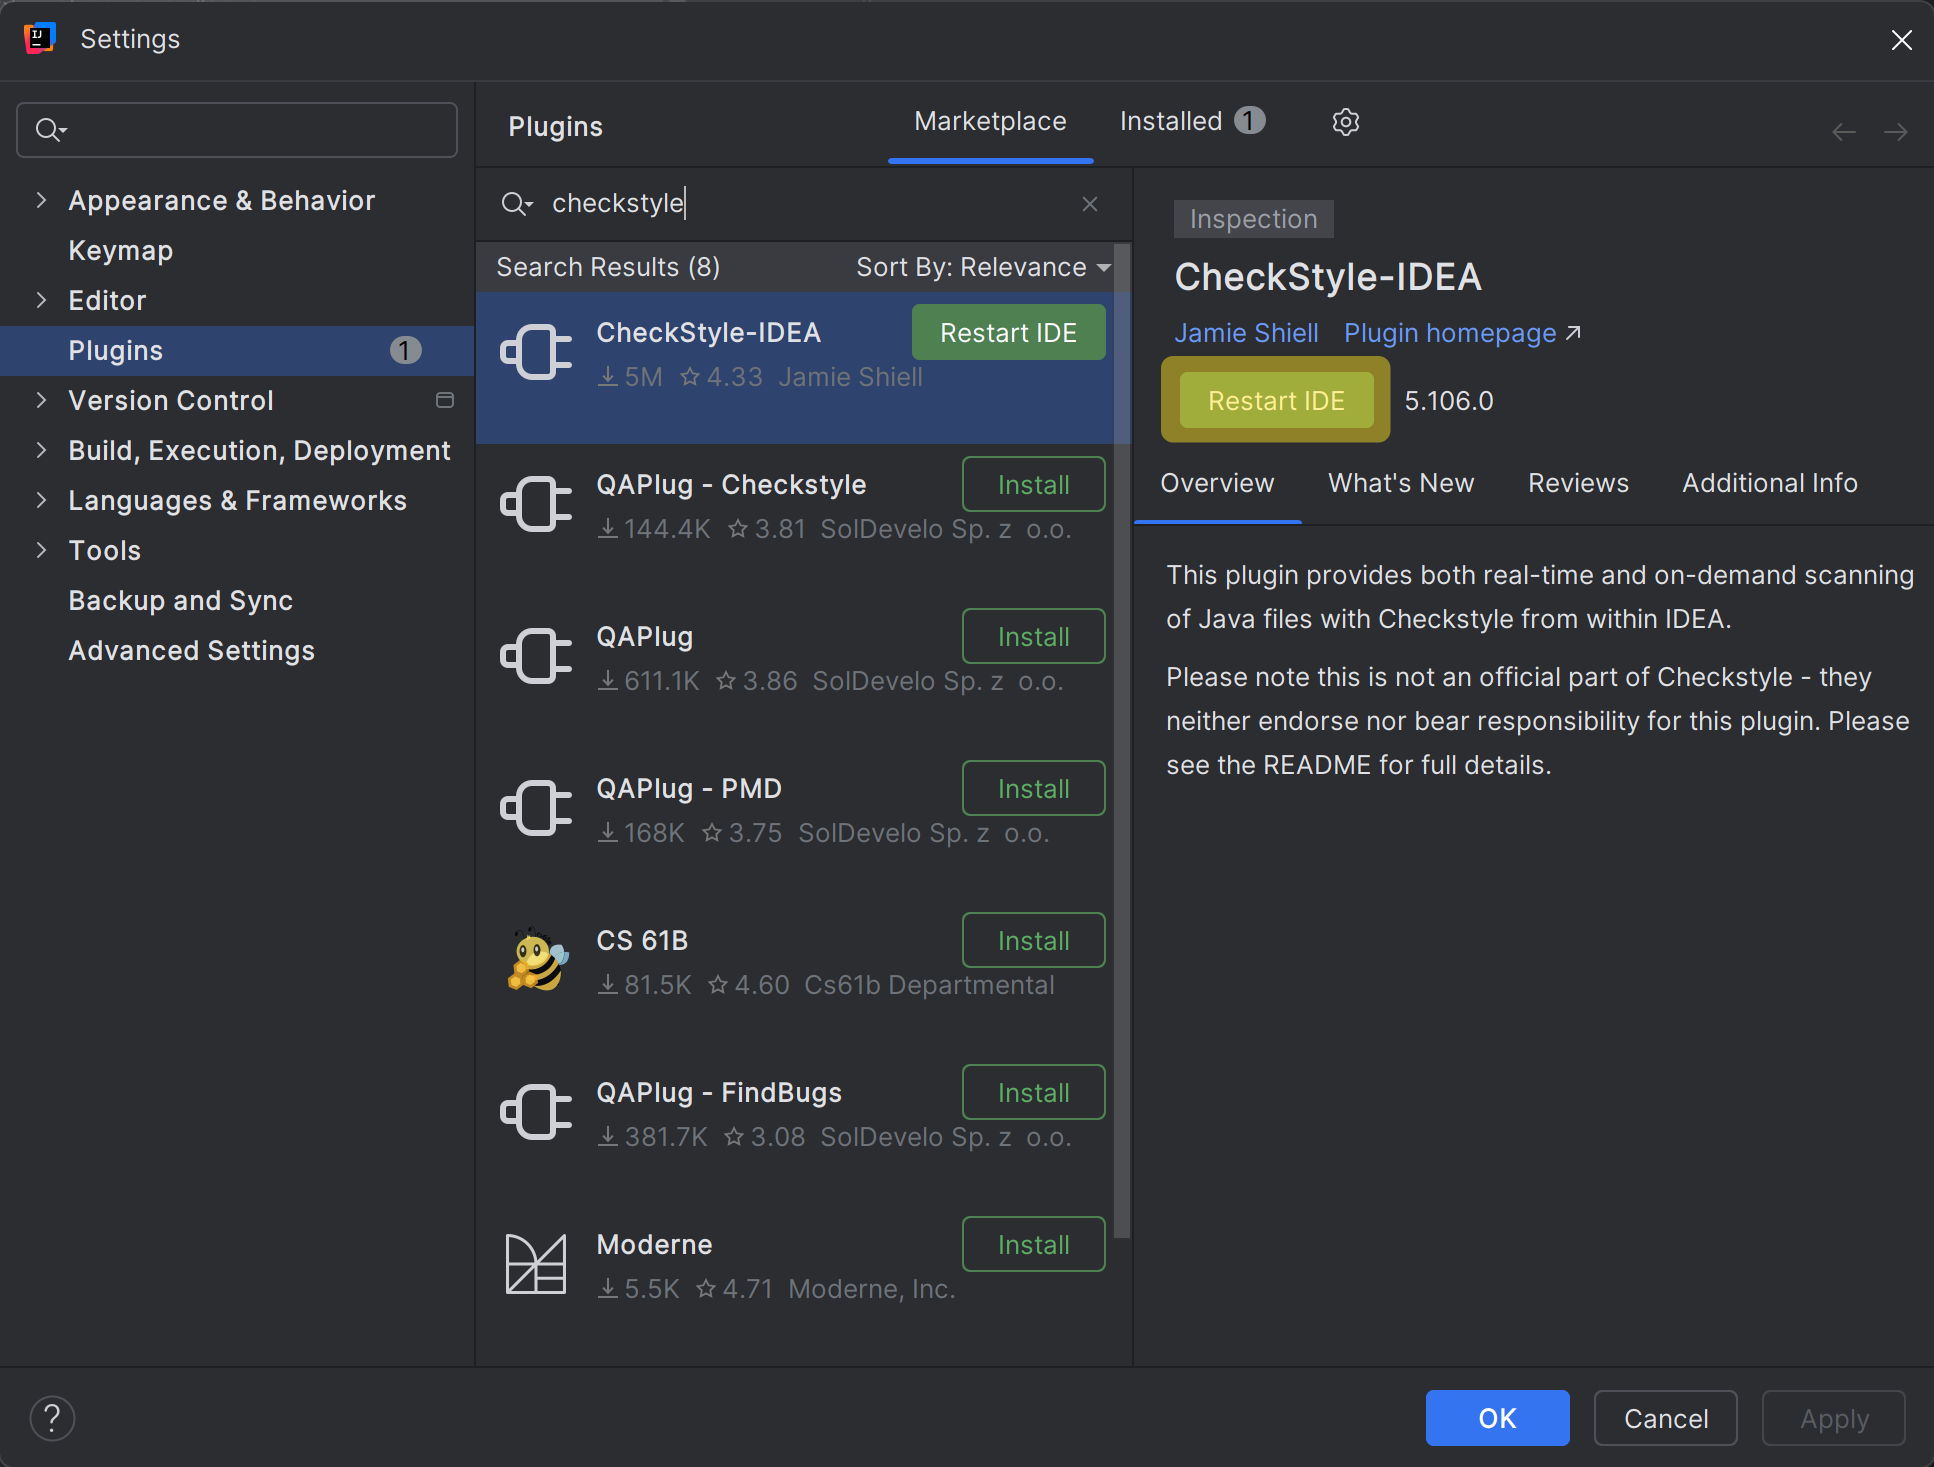
Task: Select the QAPlug - PMD plugin title
Action: click(689, 789)
